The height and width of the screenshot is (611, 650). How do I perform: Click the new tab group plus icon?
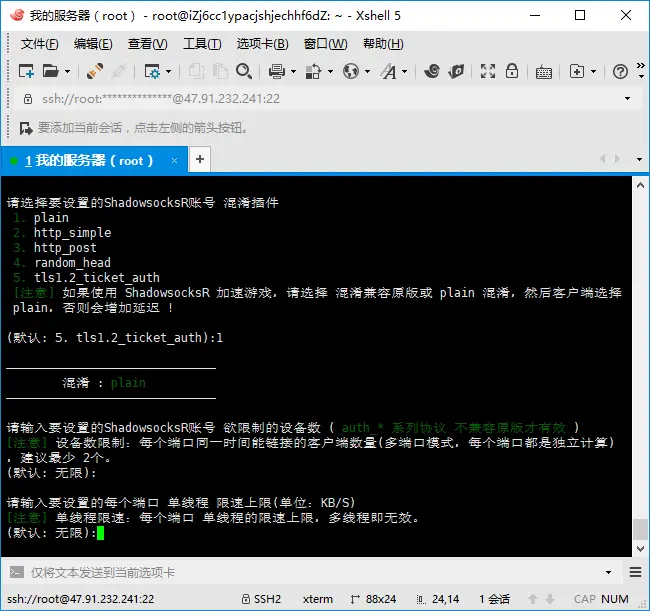click(x=577, y=71)
